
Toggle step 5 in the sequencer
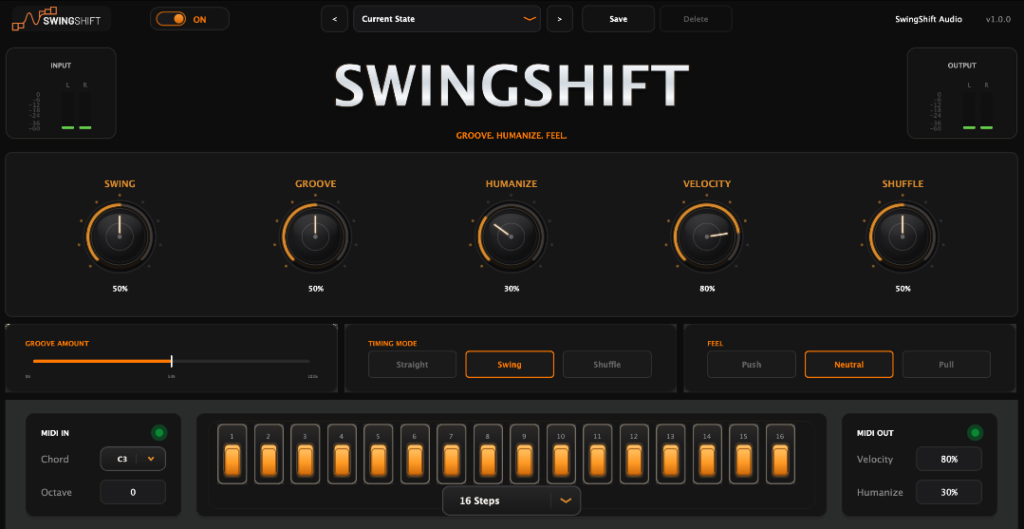pos(378,454)
